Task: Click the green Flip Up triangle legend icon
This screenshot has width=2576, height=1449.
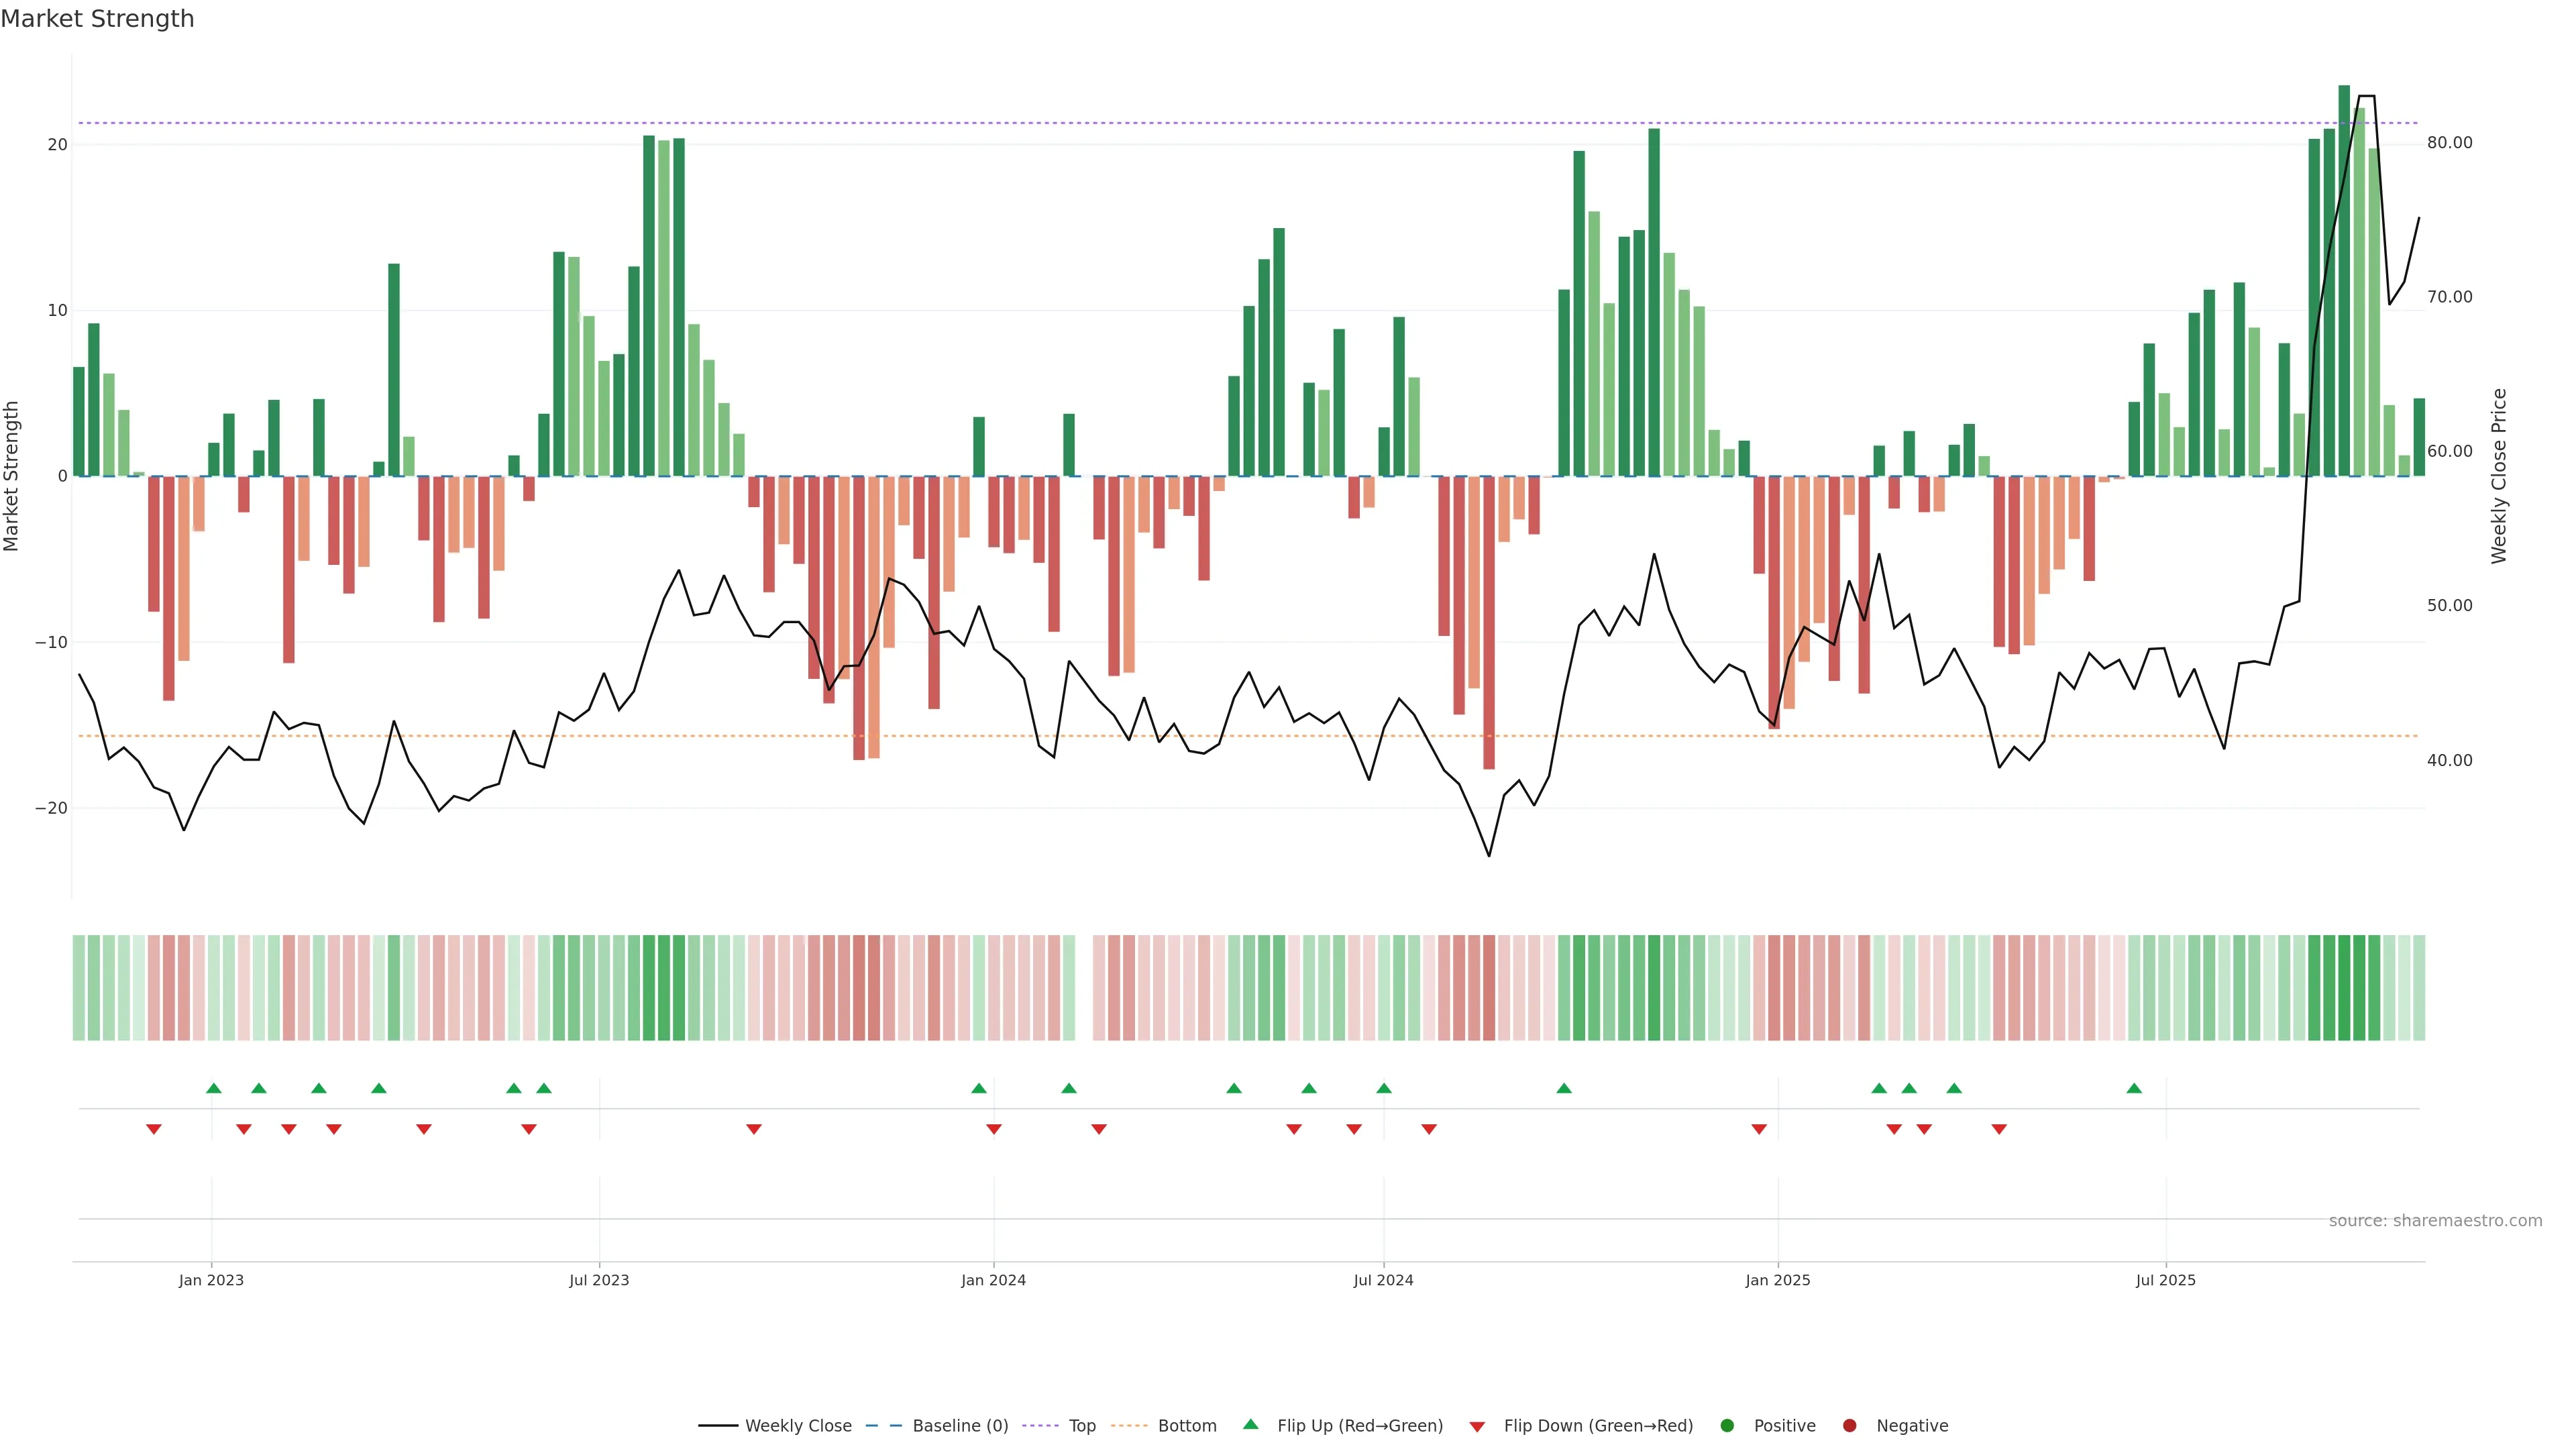Action: tap(1250, 1424)
